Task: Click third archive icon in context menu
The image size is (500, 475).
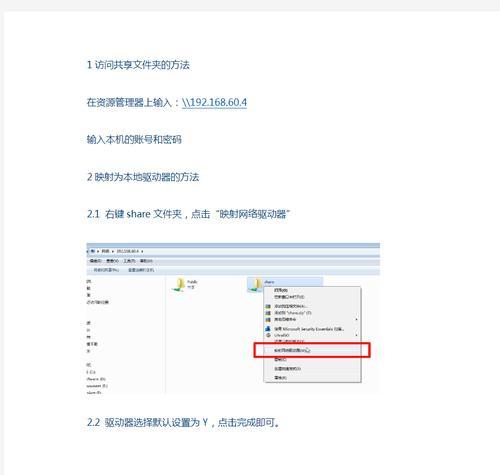Action: pyautogui.click(x=268, y=319)
